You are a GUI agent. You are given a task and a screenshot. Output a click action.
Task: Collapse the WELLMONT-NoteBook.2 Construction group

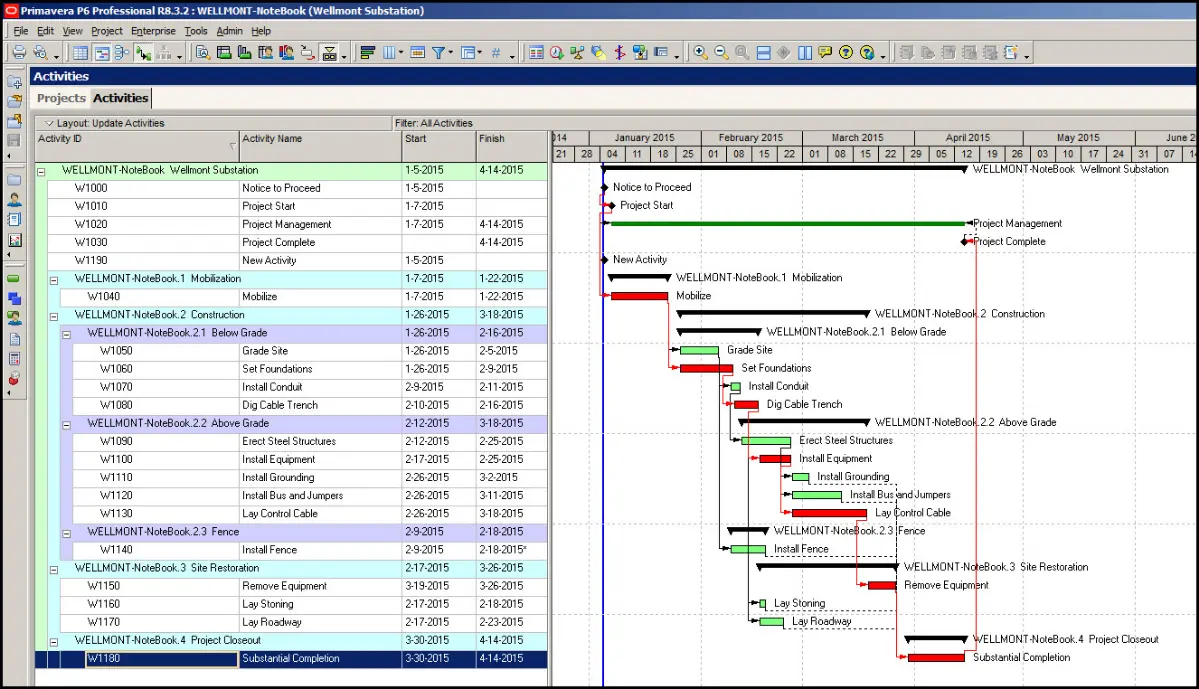[x=54, y=316]
